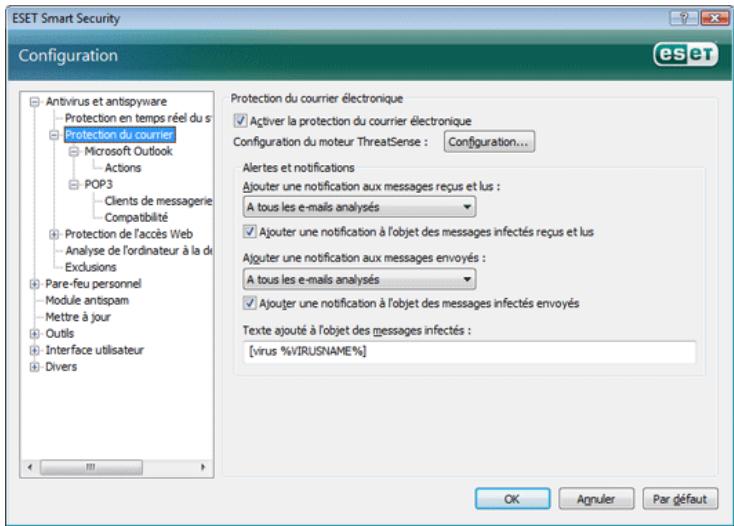Click the ThreatSense Configuration... button
The height and width of the screenshot is (526, 734).
(489, 141)
